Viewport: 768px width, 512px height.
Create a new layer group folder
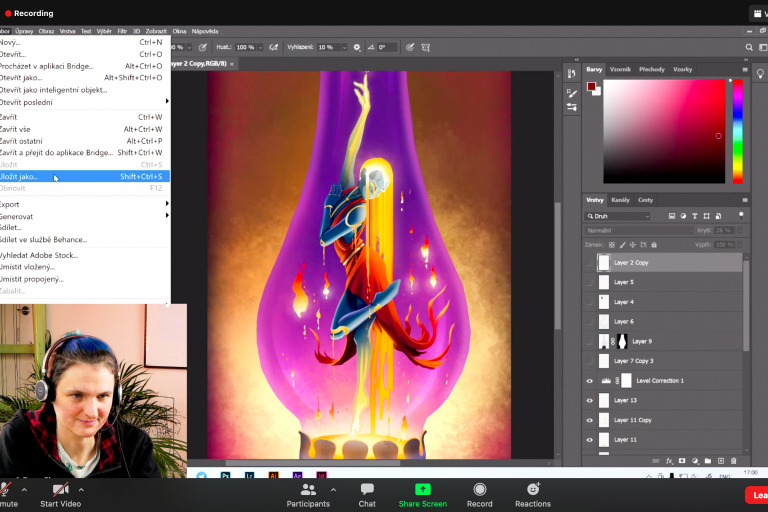tap(708, 460)
